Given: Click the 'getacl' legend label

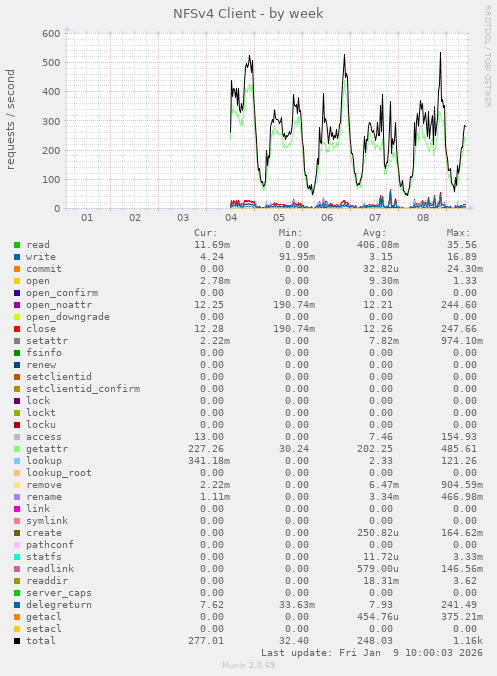Looking at the screenshot, I should 44,617.
